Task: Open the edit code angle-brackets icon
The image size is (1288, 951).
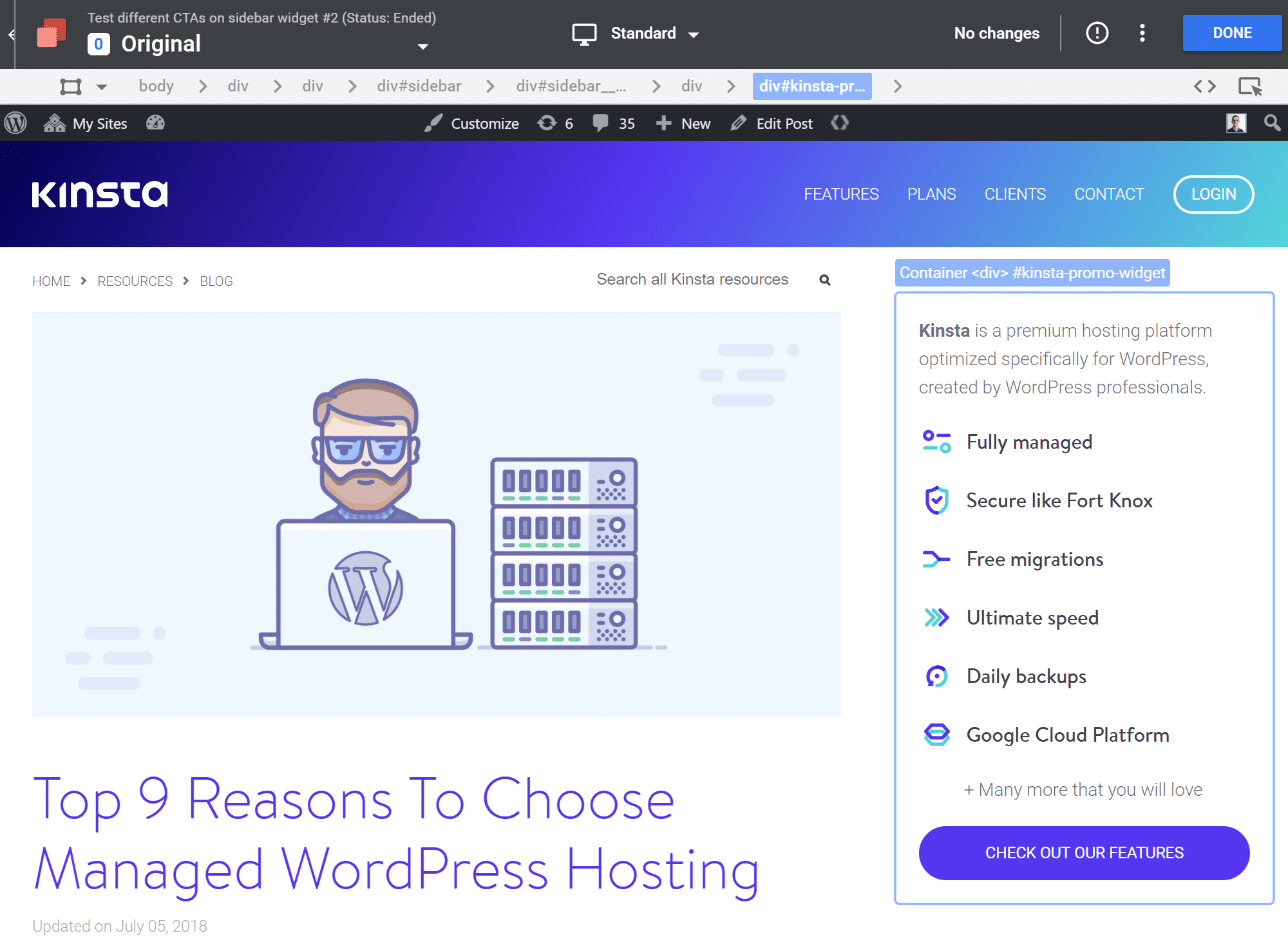Action: click(1203, 86)
